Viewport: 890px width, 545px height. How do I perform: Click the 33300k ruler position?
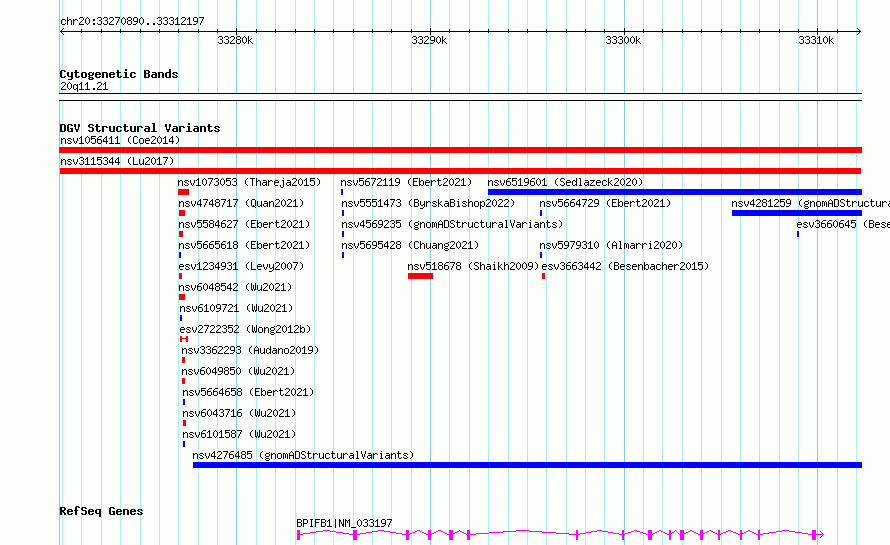pos(624,40)
